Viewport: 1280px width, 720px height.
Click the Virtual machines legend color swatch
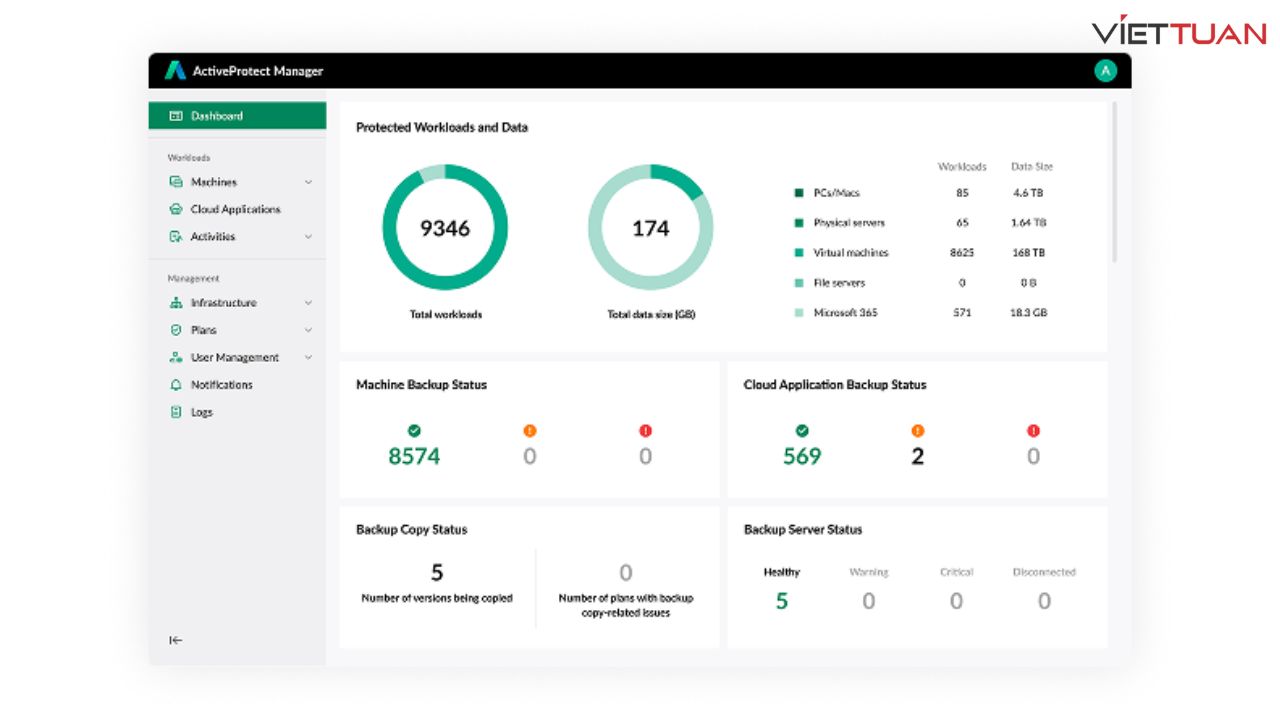[x=799, y=253]
